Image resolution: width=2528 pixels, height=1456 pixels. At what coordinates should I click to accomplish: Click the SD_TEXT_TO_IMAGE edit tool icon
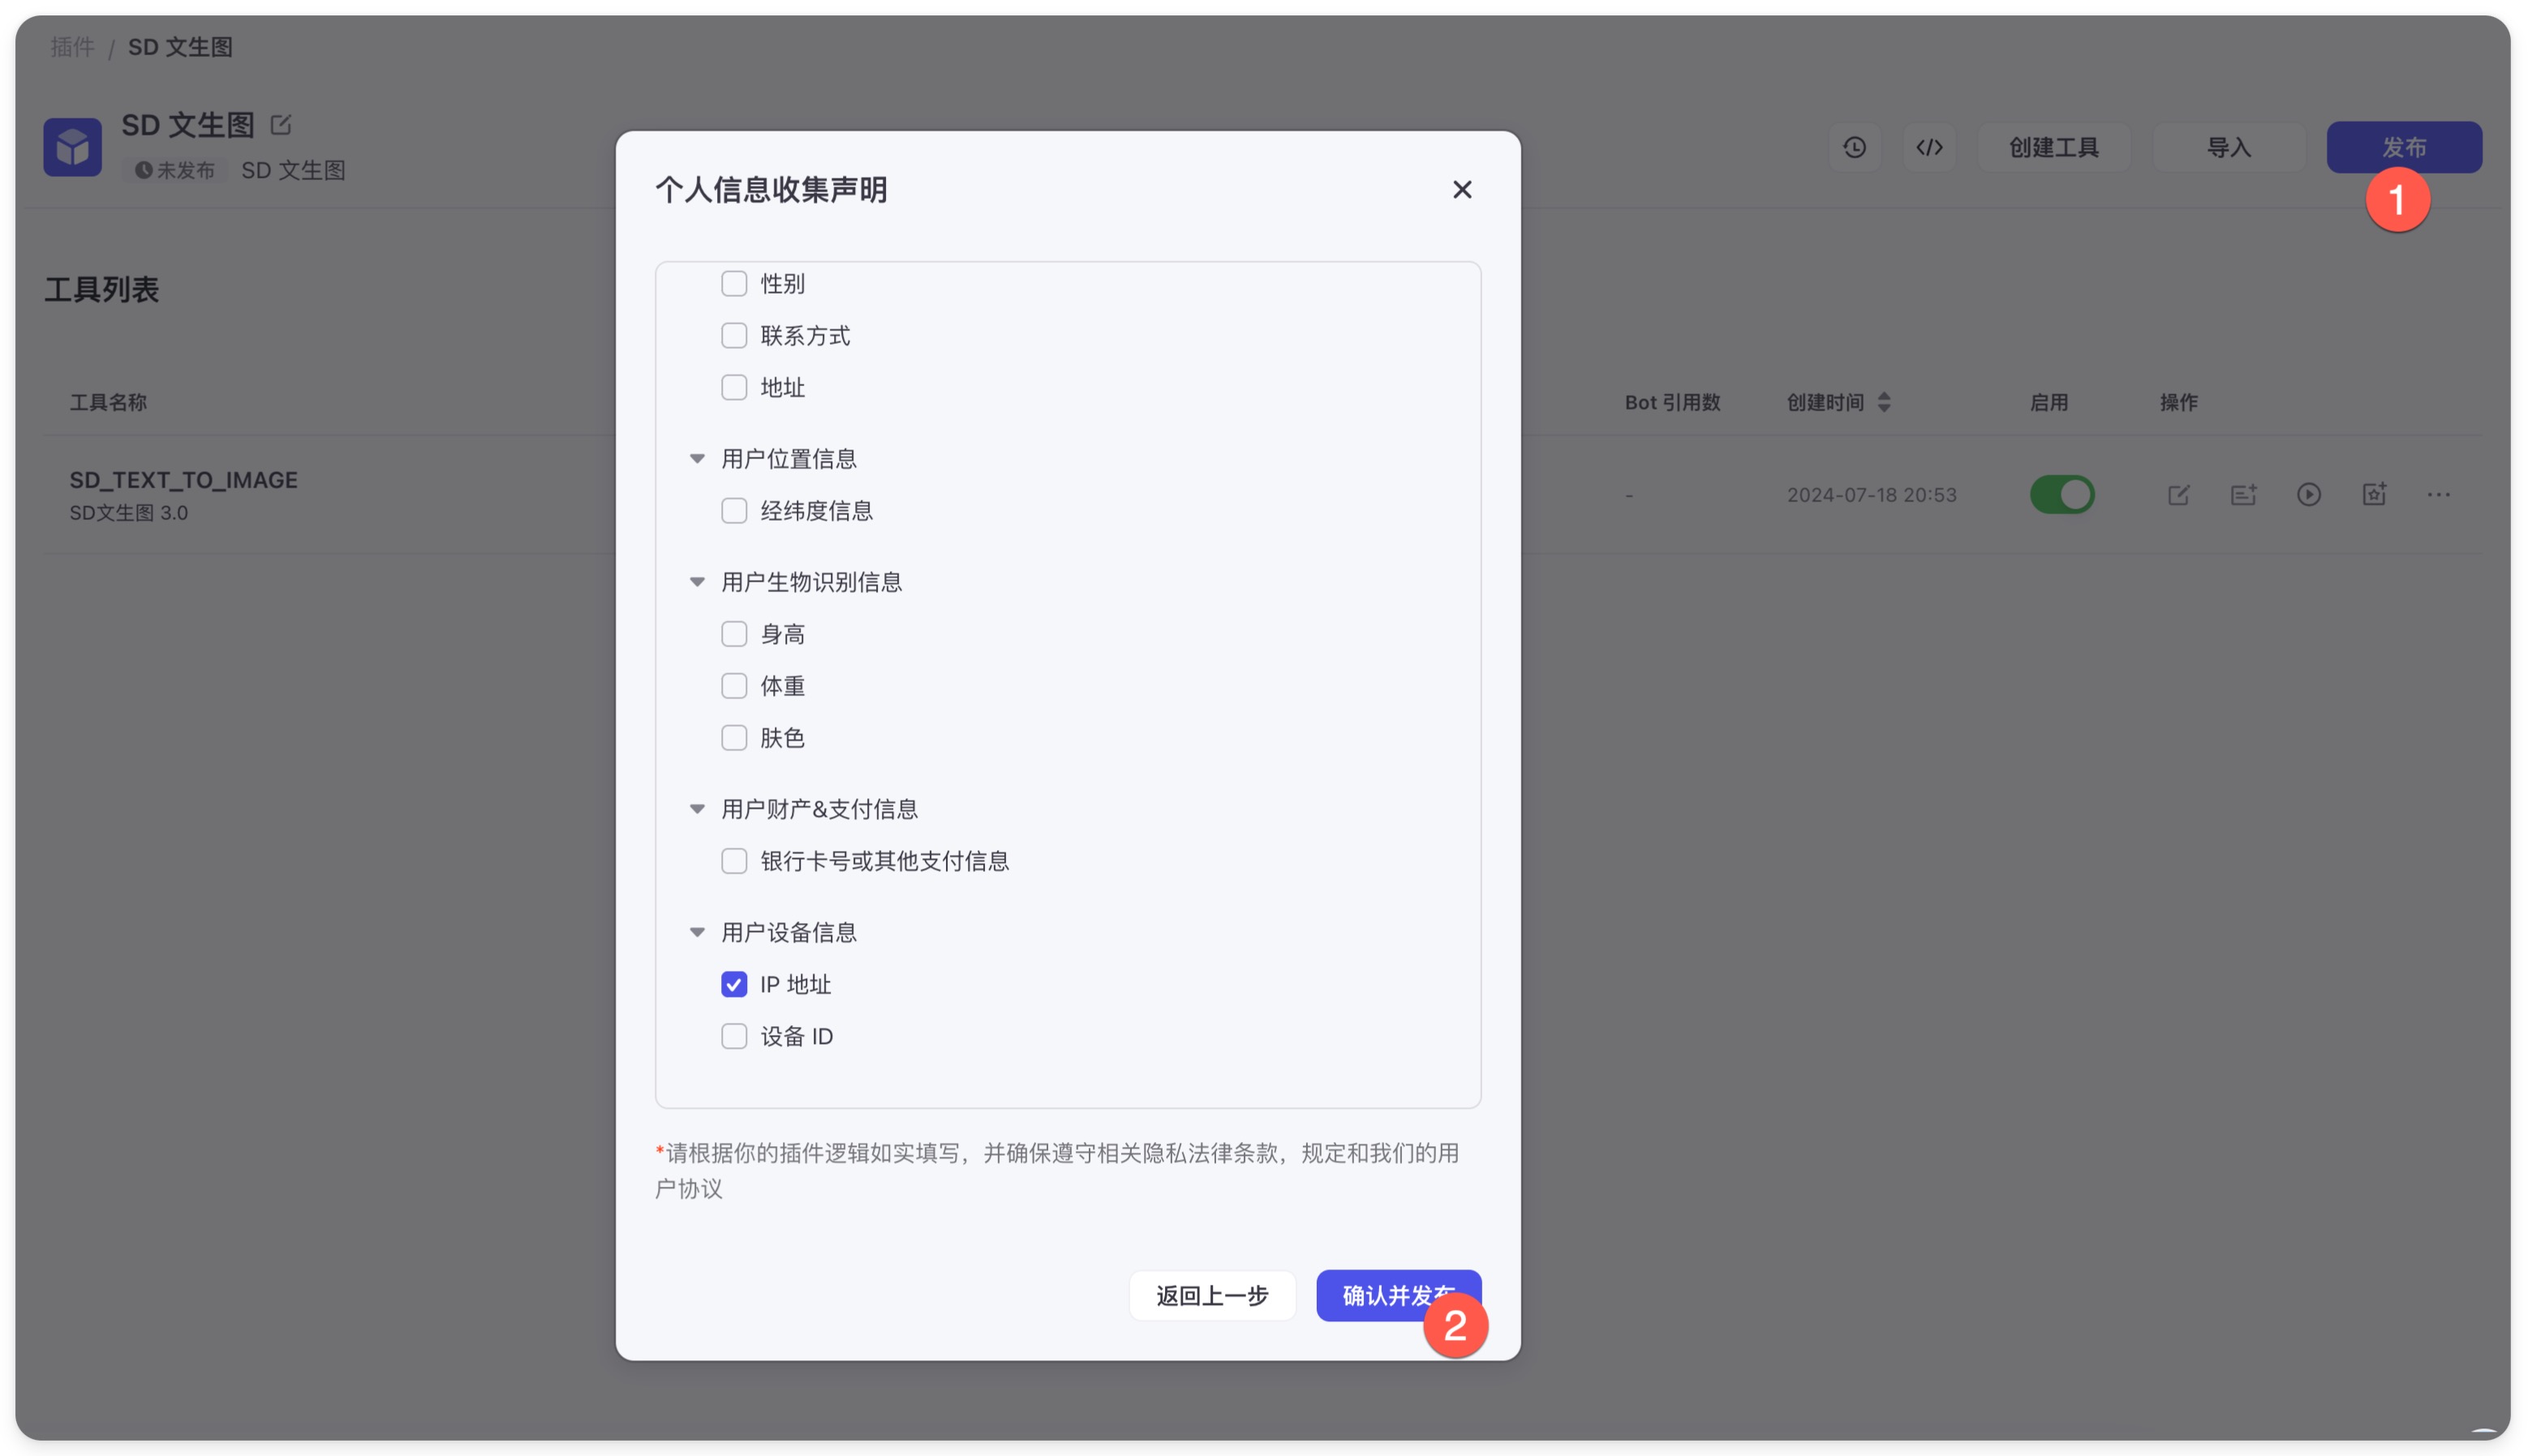click(x=2178, y=495)
